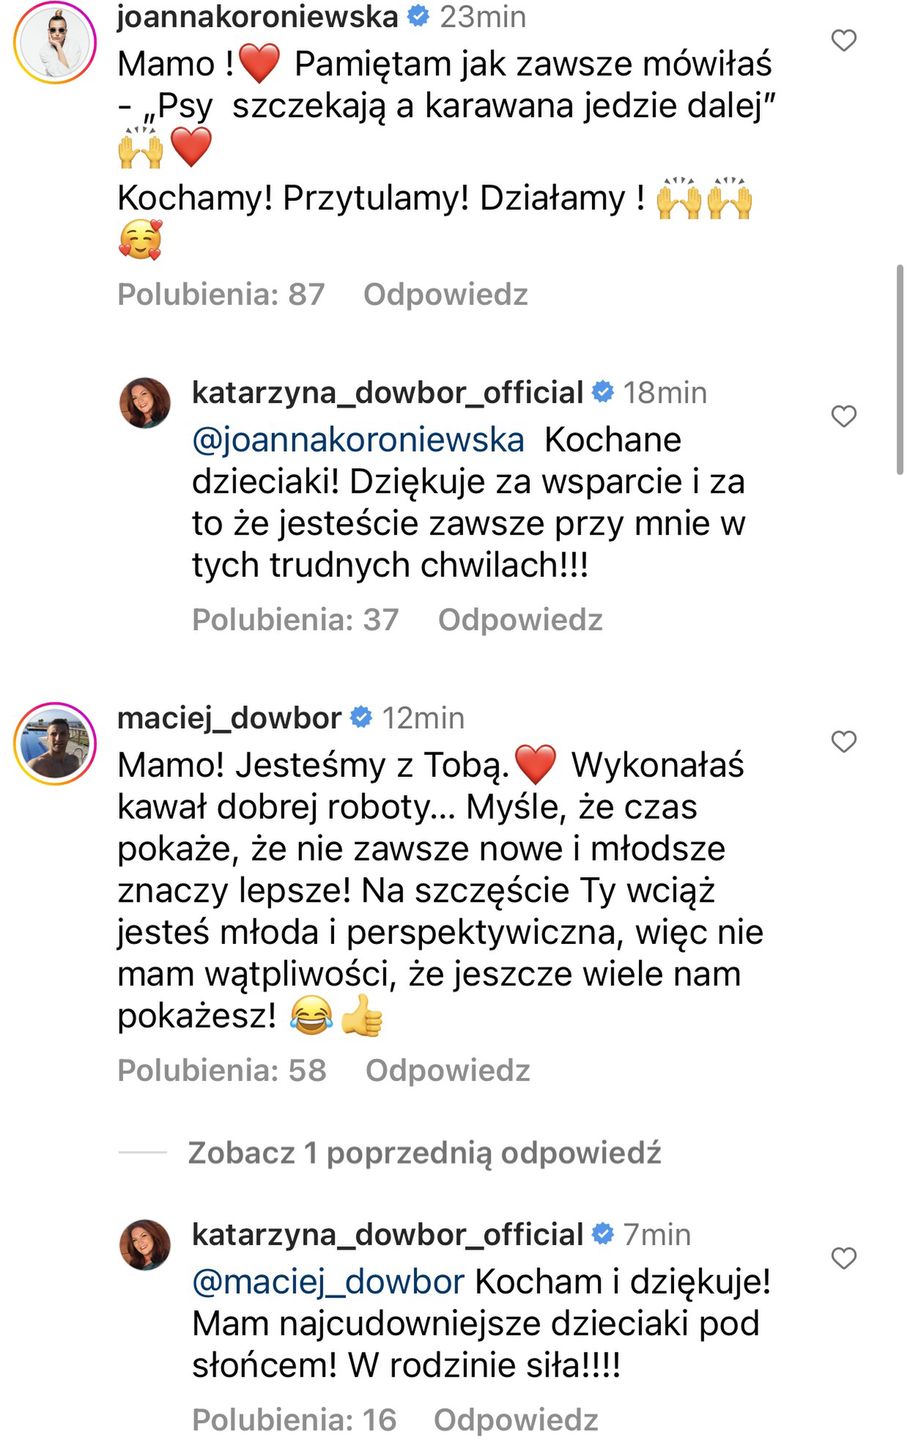Click Odpowiedz under the 7min reply
910x1440 pixels.
[x=516, y=1420]
